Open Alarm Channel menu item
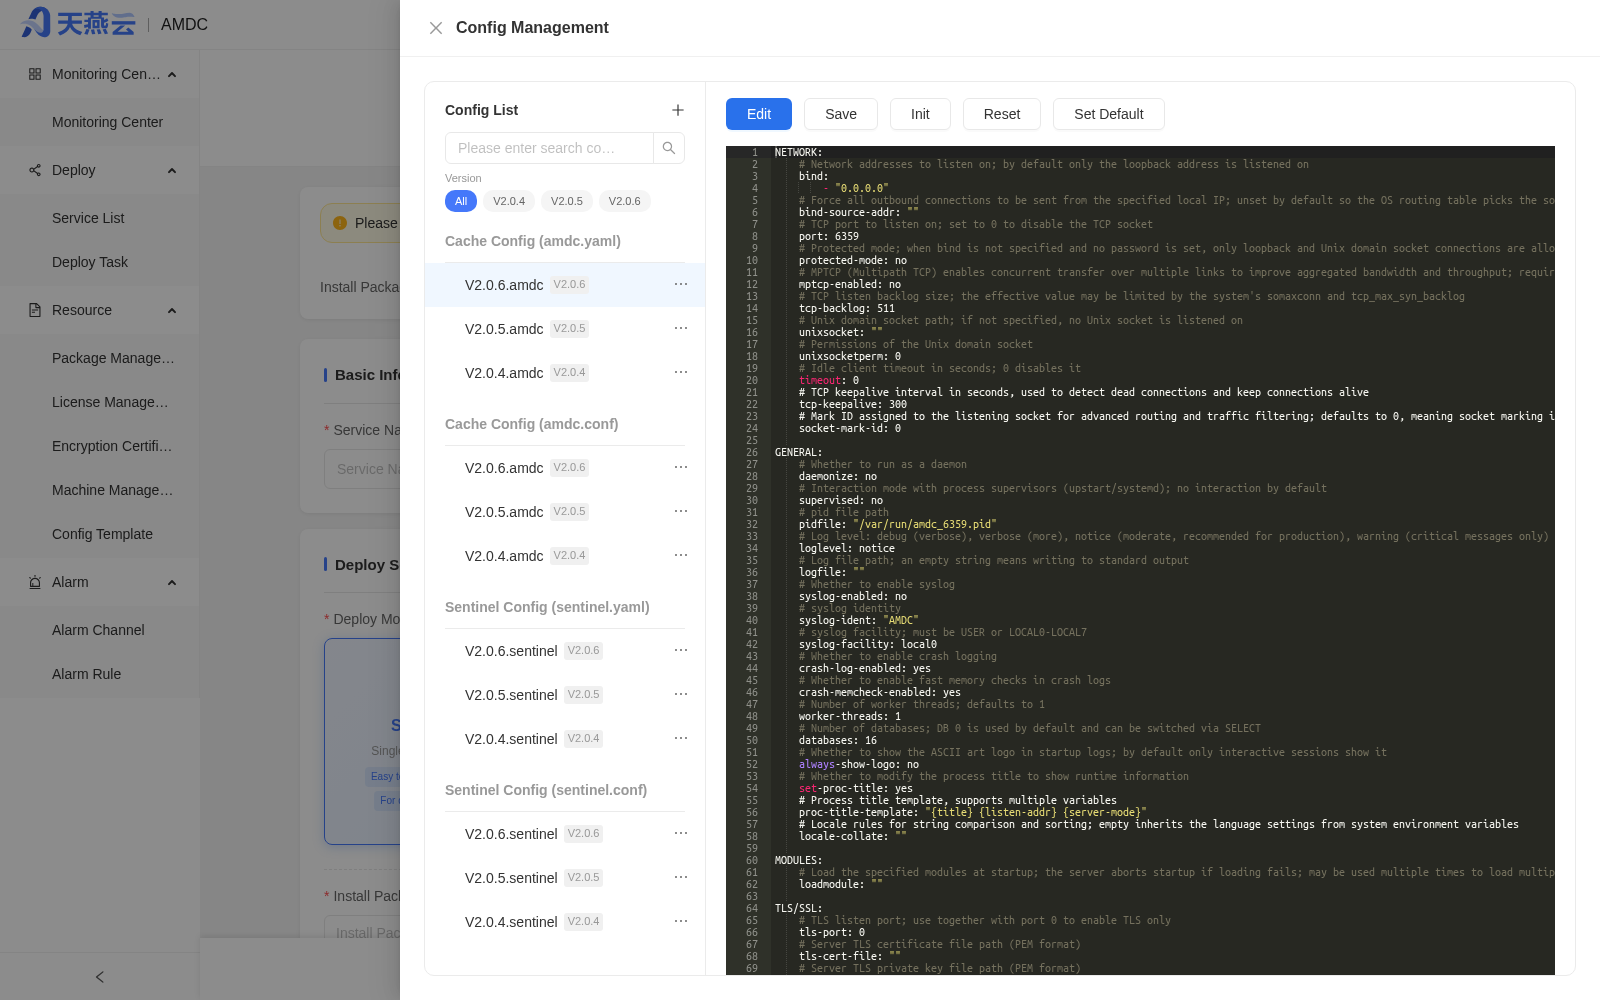Image resolution: width=1600 pixels, height=1000 pixels. point(100,630)
